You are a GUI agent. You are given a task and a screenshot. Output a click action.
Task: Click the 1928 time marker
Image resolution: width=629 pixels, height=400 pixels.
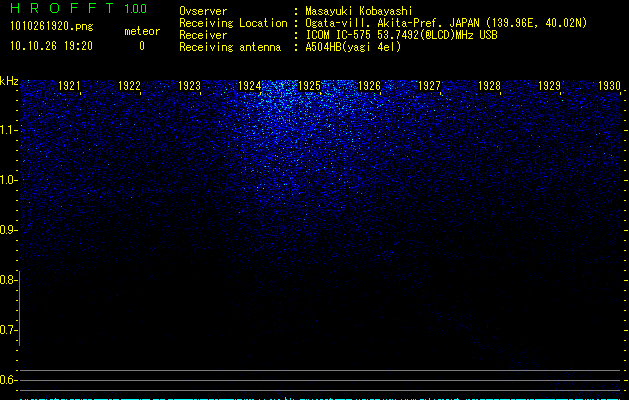[489, 86]
